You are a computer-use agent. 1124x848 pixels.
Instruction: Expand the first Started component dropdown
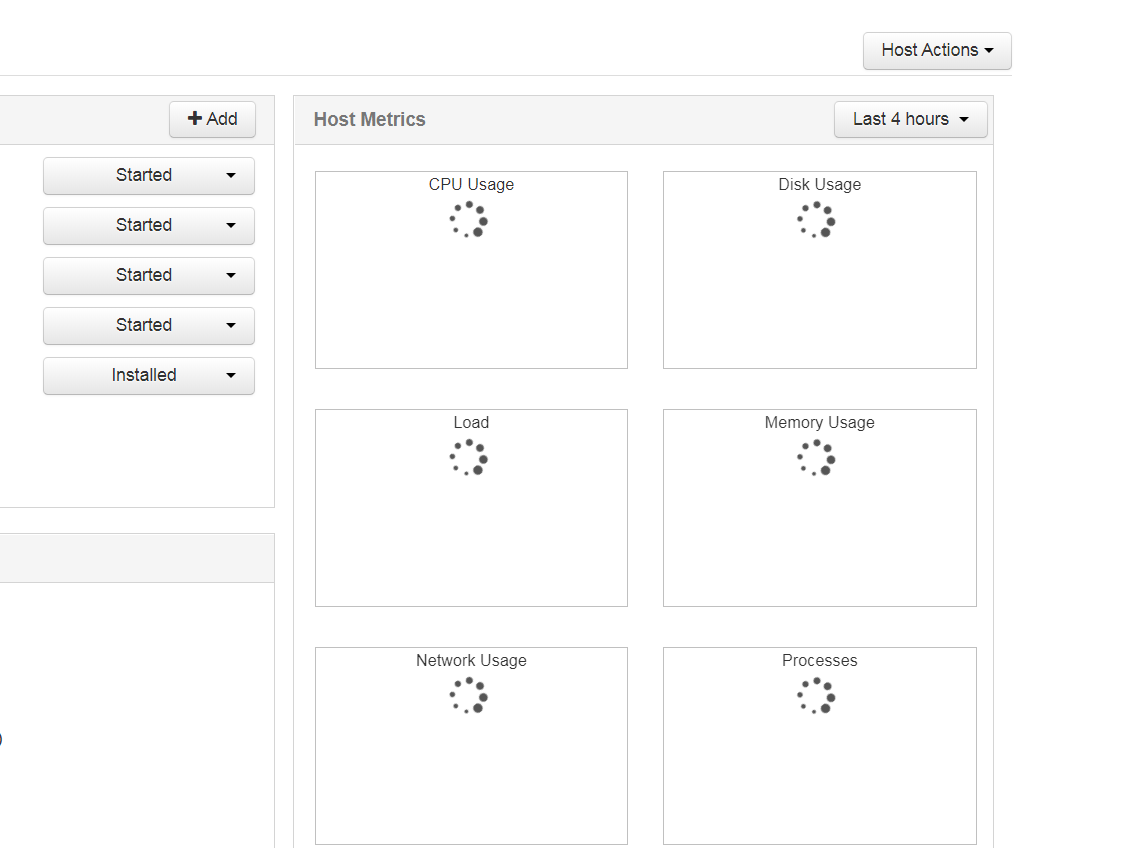click(x=148, y=175)
